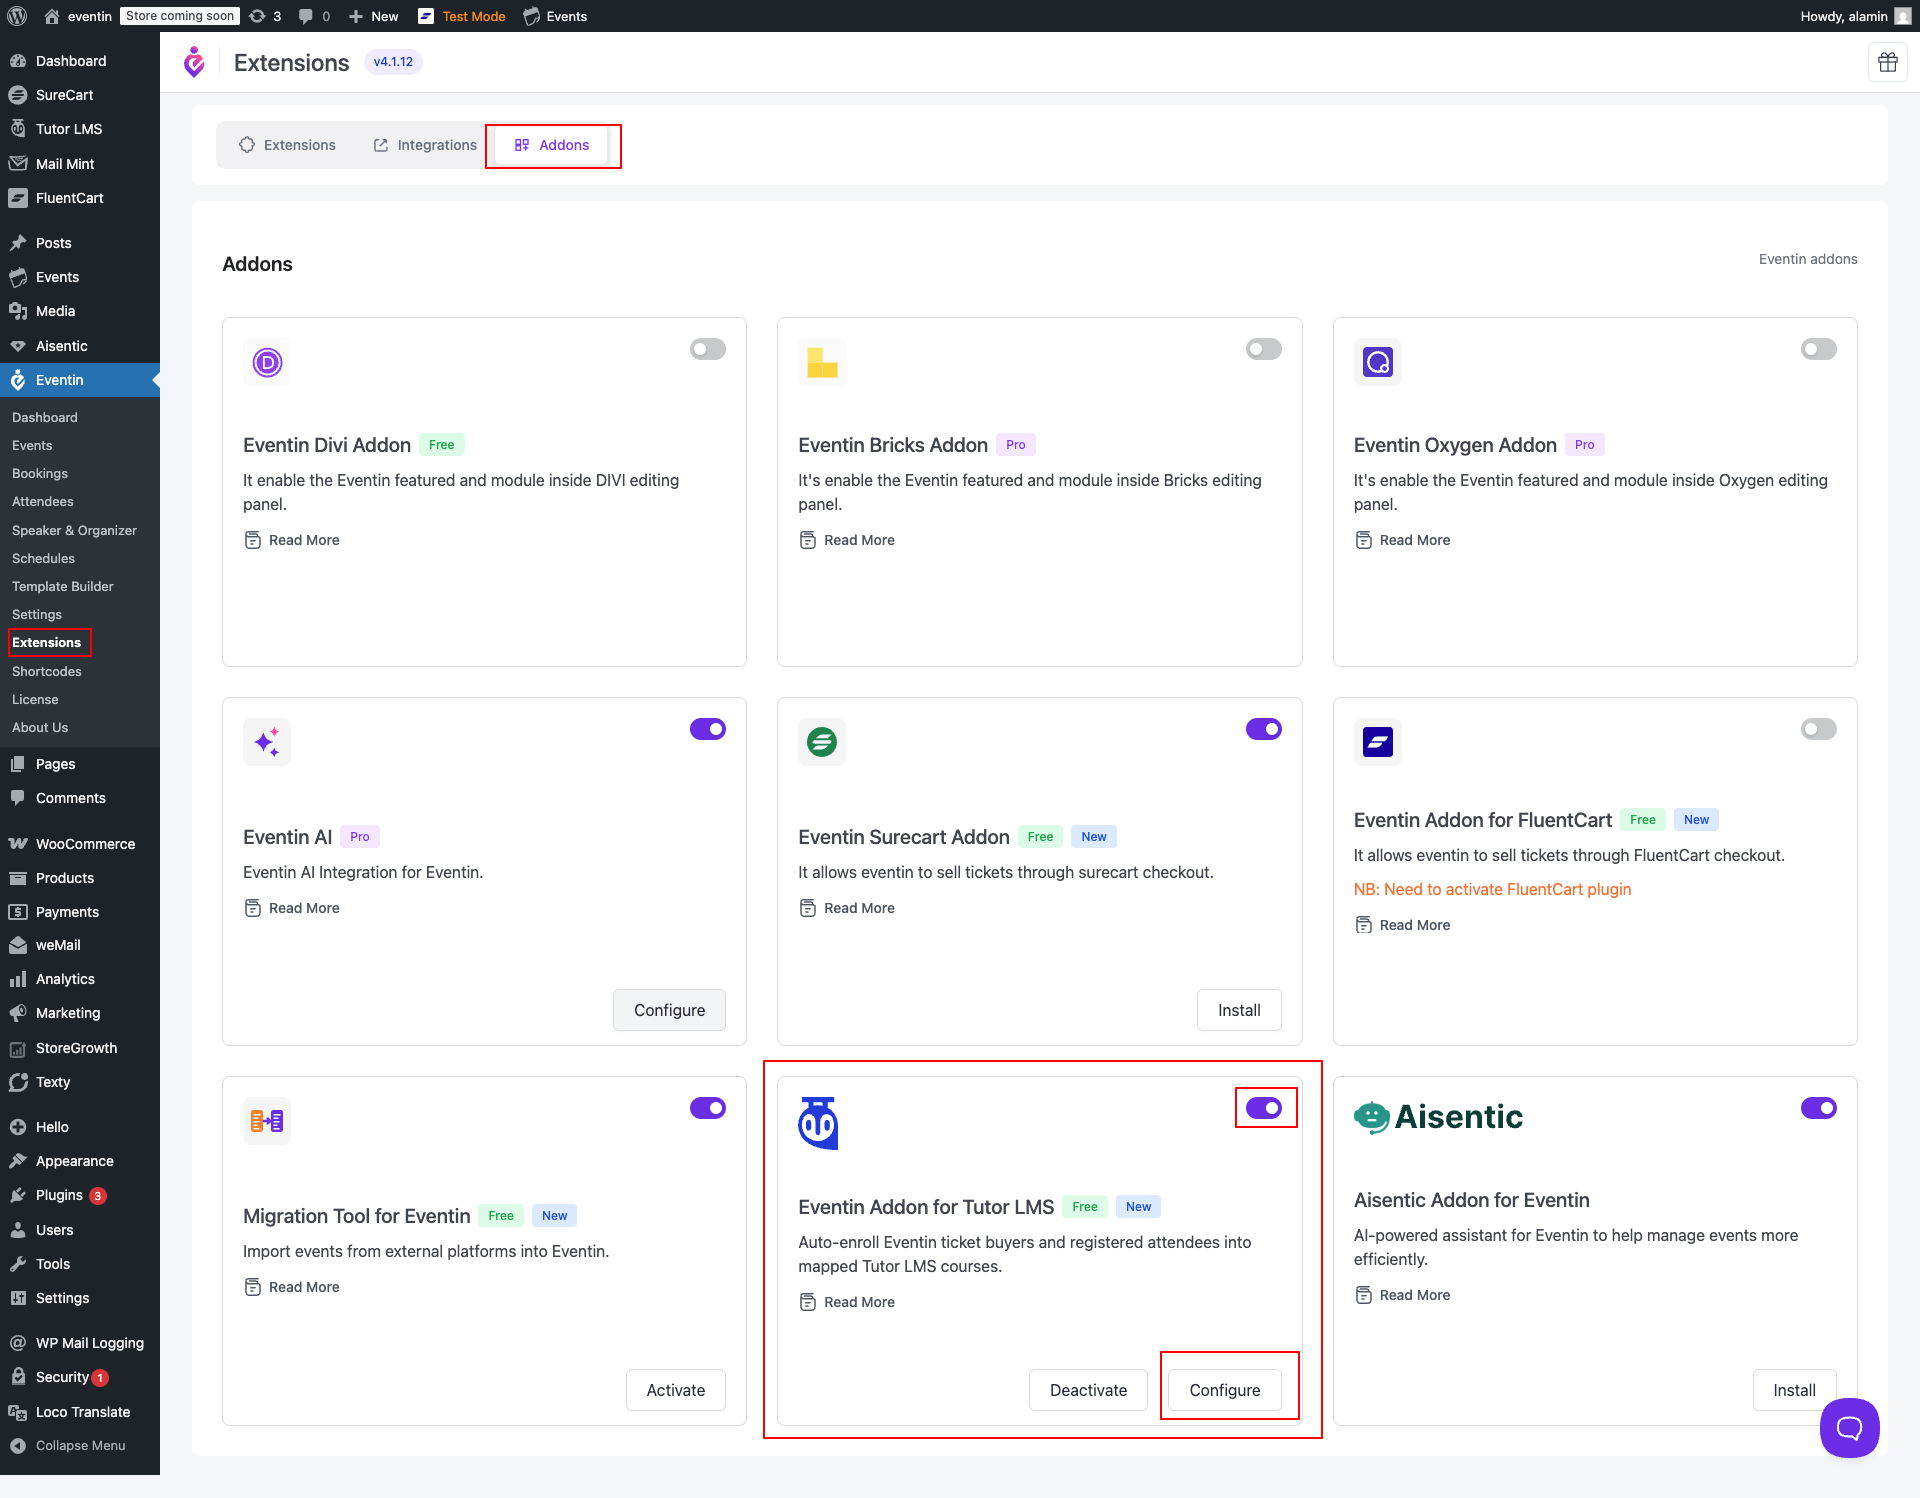Disable the Eventin AI toggle
This screenshot has width=1920, height=1498.
click(708, 729)
